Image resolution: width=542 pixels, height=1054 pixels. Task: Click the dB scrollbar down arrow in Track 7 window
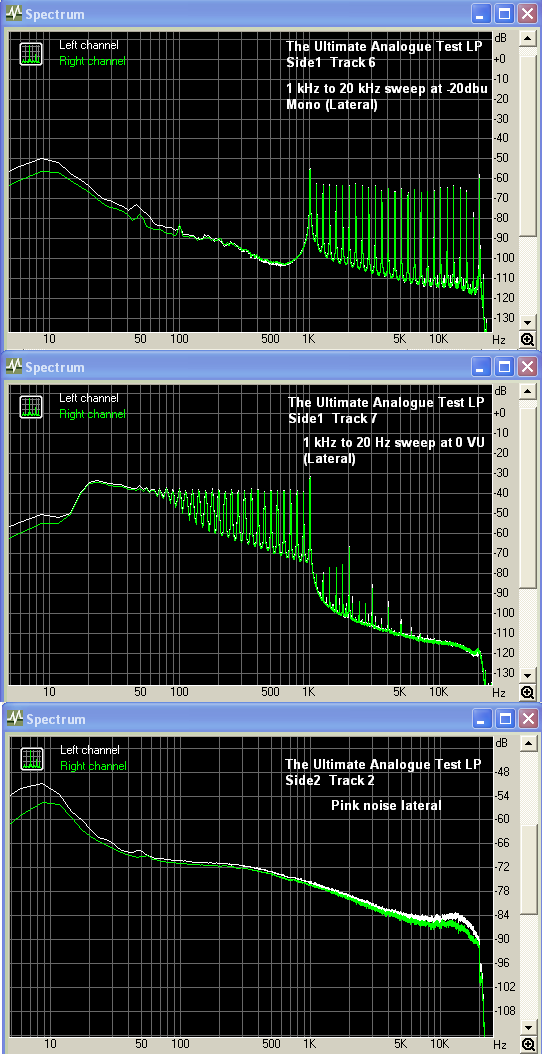(x=527, y=676)
